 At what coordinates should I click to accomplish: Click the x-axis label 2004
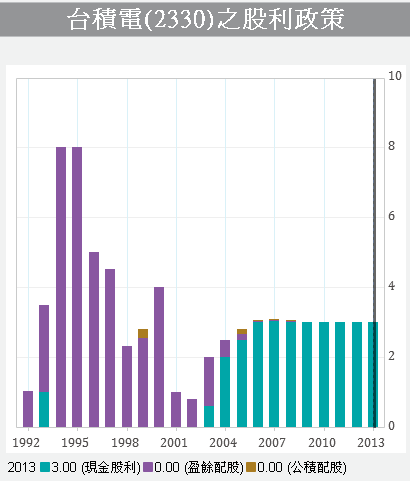click(223, 443)
